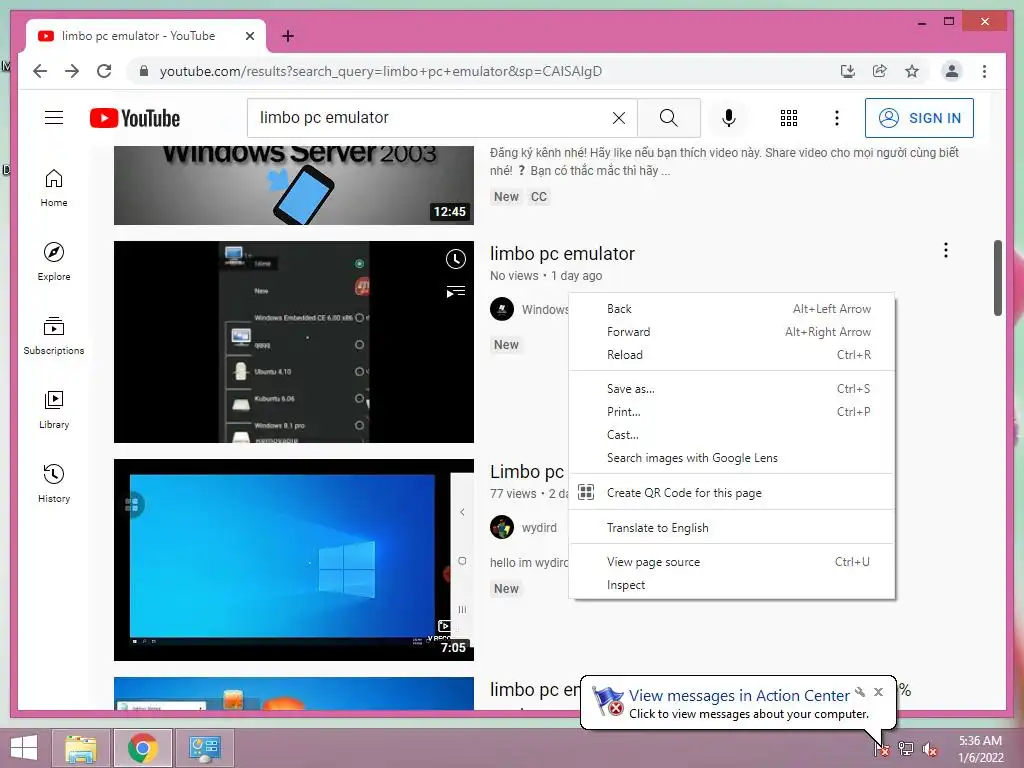Open the Control Panel taskbar icon
Screen dimensions: 1024x768
click(x=205, y=748)
